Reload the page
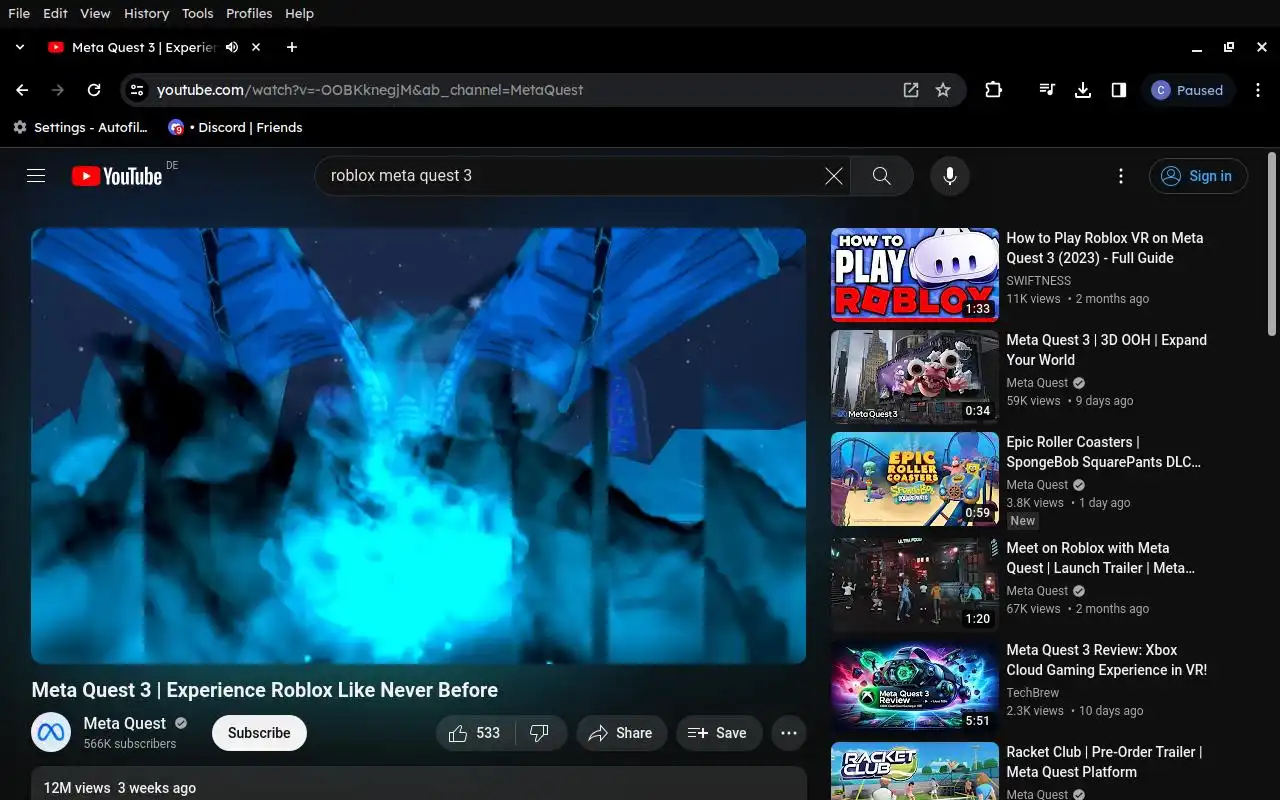The width and height of the screenshot is (1280, 800). coord(94,90)
